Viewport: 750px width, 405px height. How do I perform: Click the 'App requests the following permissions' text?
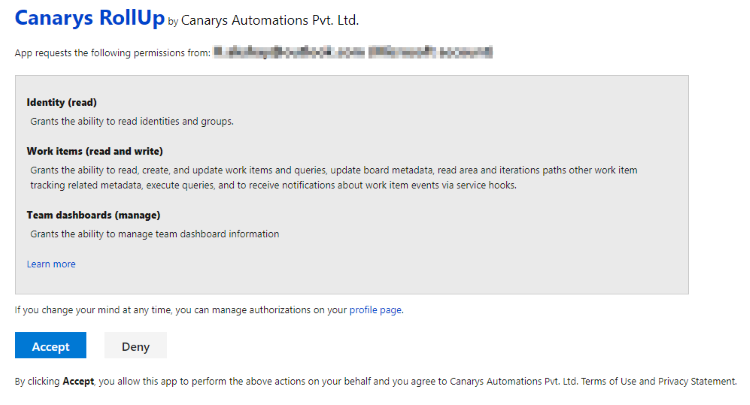pyautogui.click(x=112, y=51)
